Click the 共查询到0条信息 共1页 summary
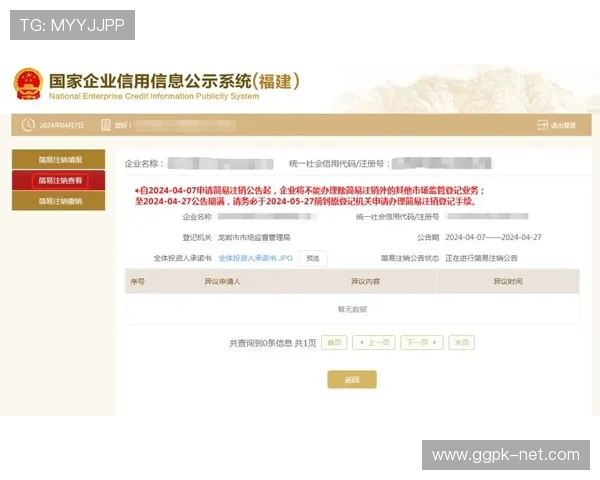The height and width of the screenshot is (480, 600). 273,343
